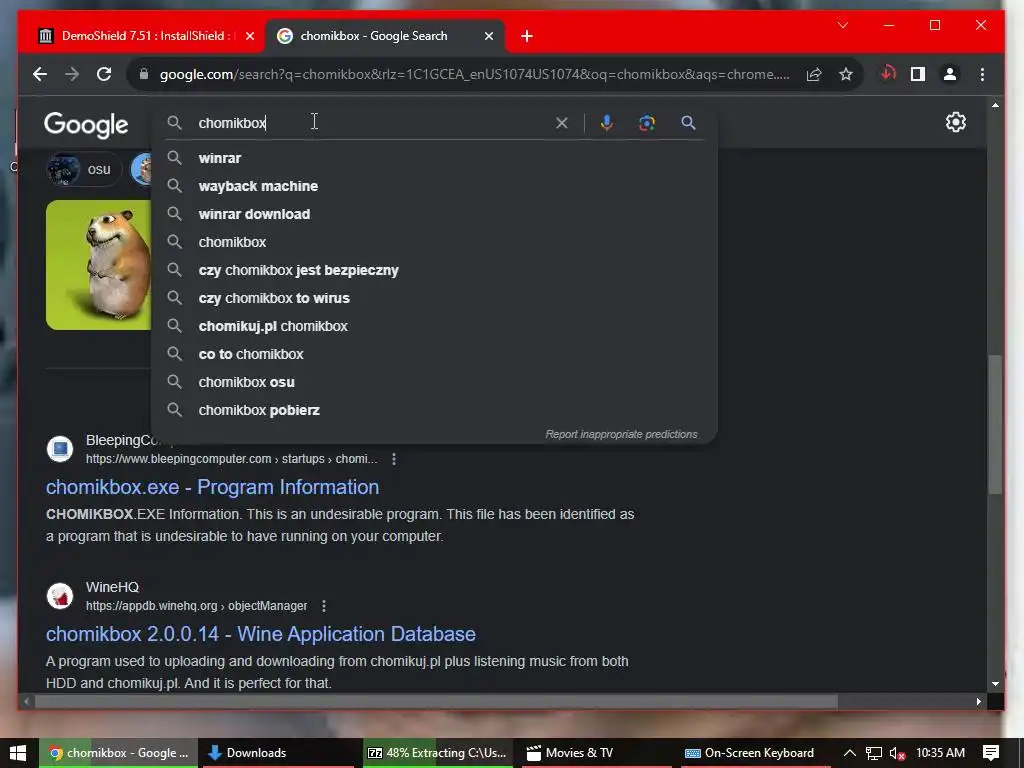Submit search with the magnifier button
The width and height of the screenshot is (1024, 768).
pyautogui.click(x=688, y=123)
